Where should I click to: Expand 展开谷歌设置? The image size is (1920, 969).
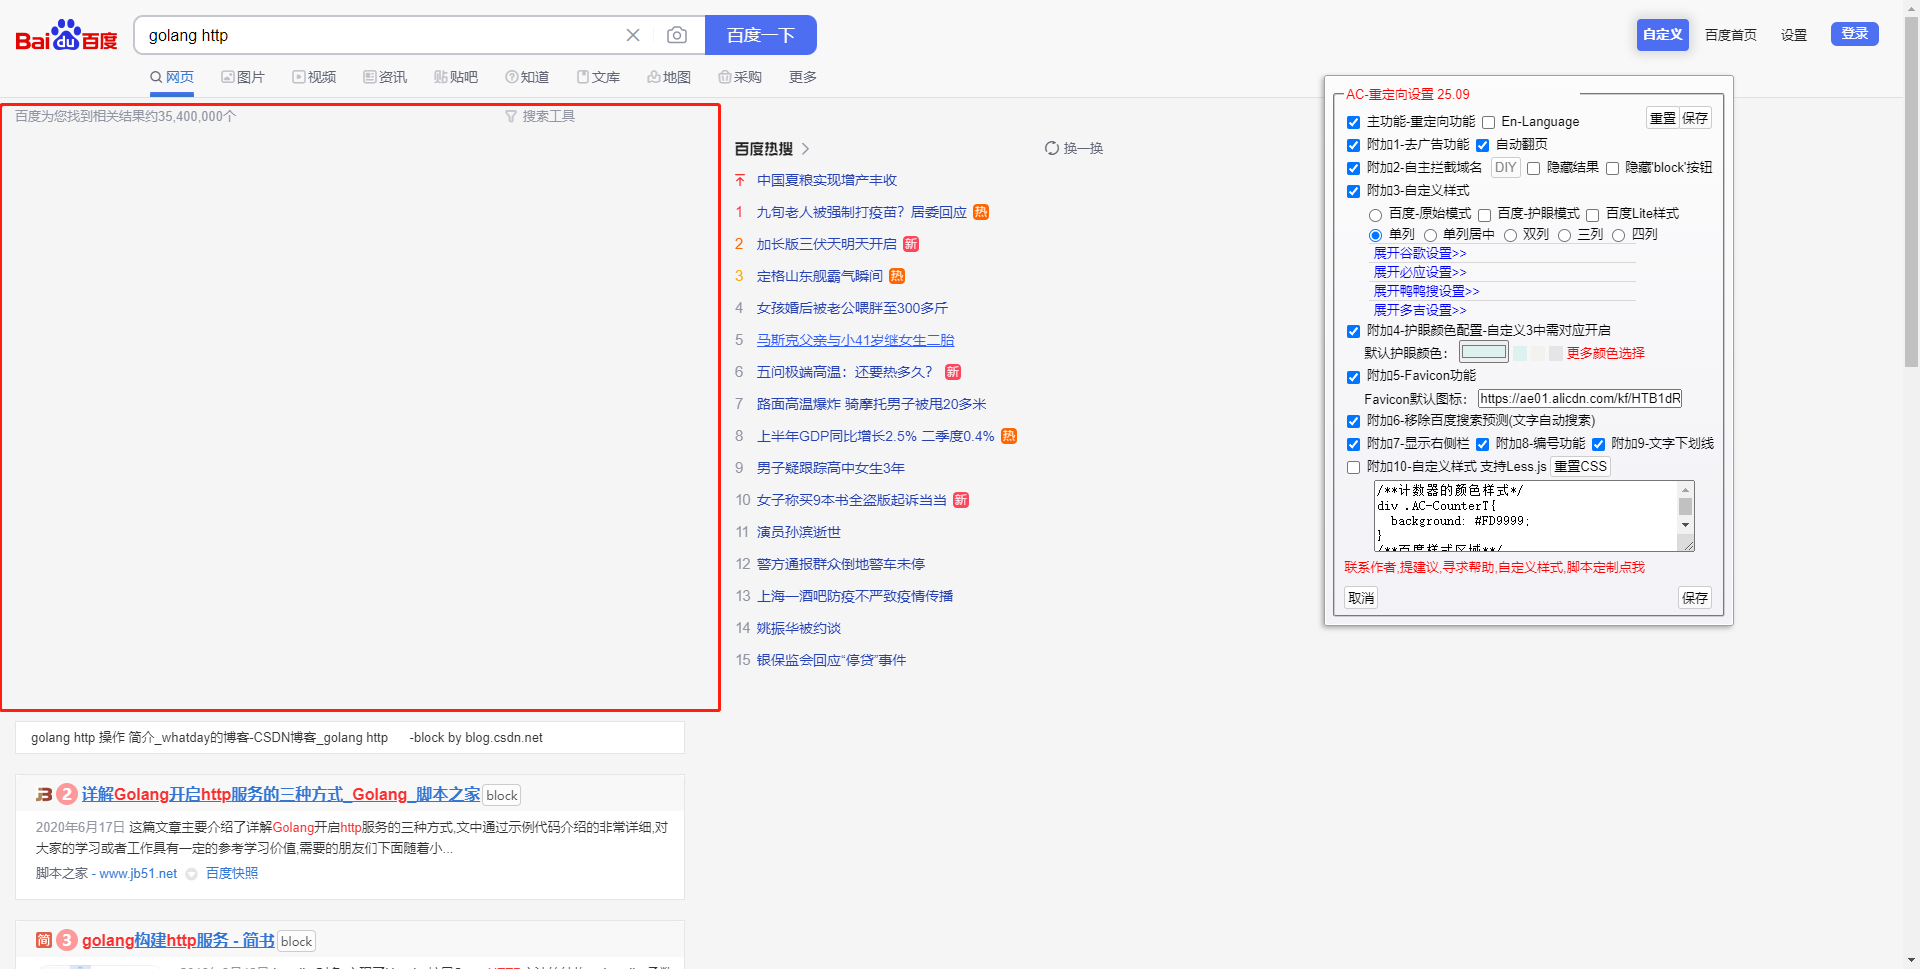pos(1419,253)
